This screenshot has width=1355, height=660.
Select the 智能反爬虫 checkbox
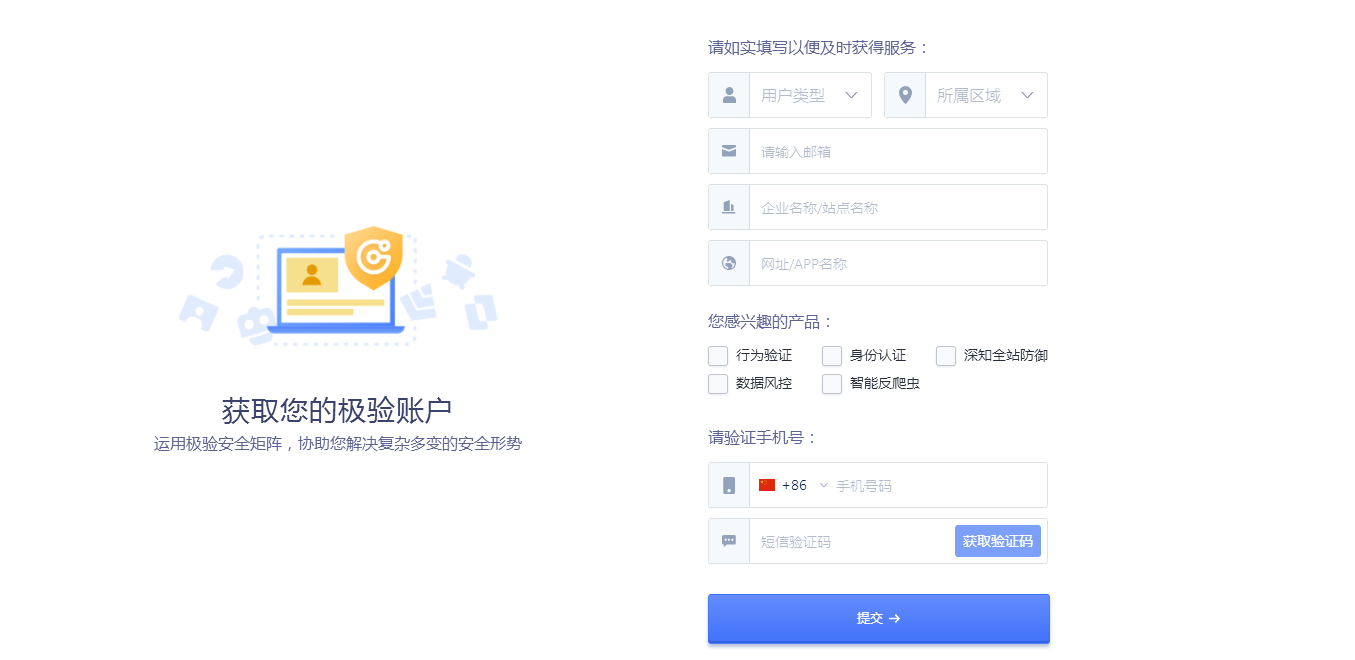[832, 384]
